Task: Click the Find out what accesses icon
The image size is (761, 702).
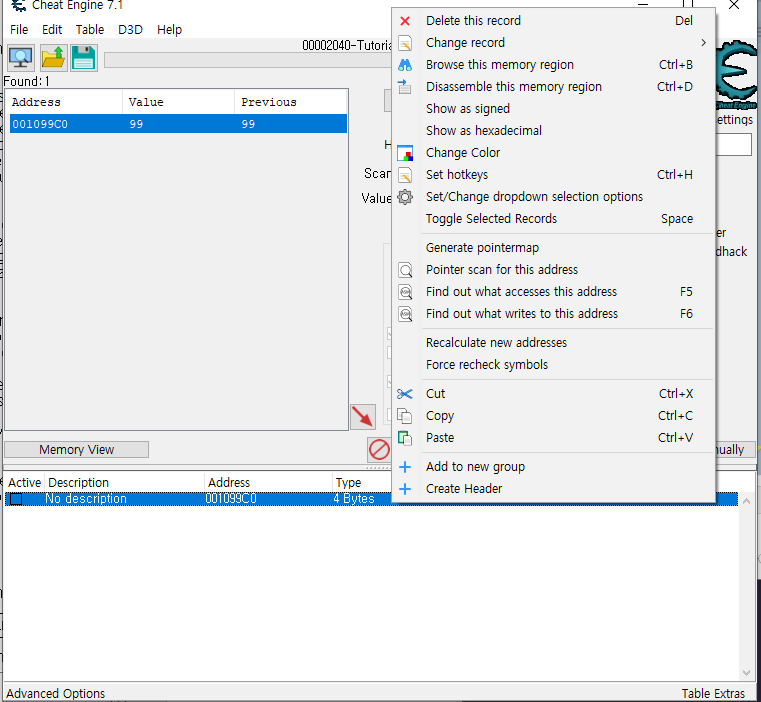Action: click(x=405, y=292)
